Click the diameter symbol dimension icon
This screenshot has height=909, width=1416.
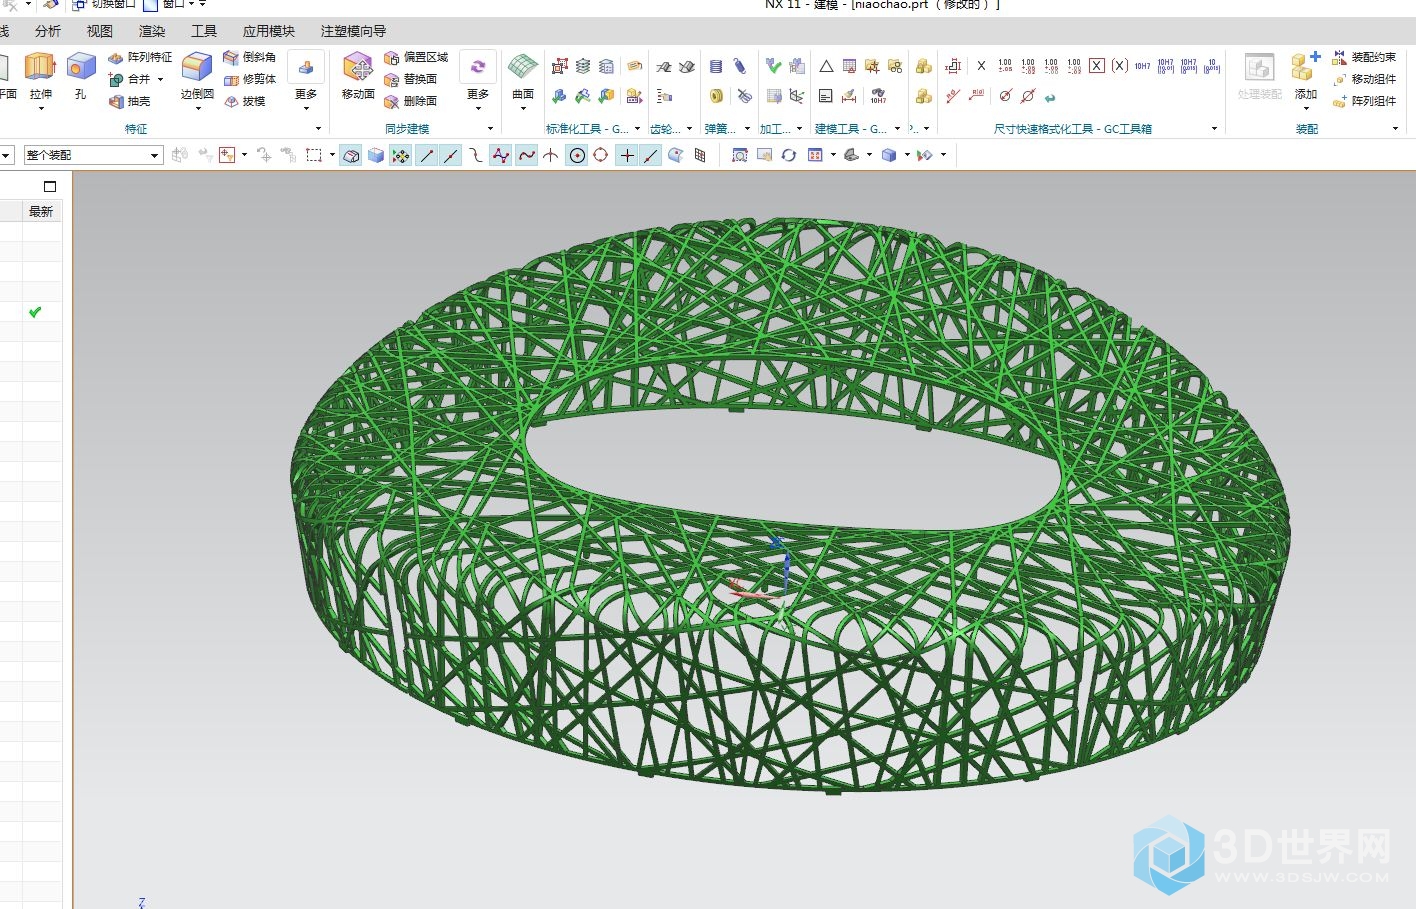tap(1005, 96)
